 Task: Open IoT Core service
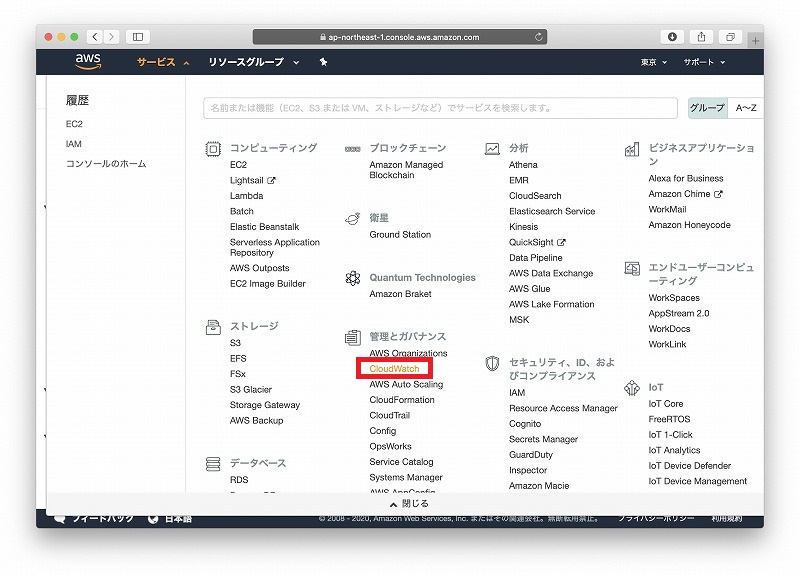click(666, 404)
